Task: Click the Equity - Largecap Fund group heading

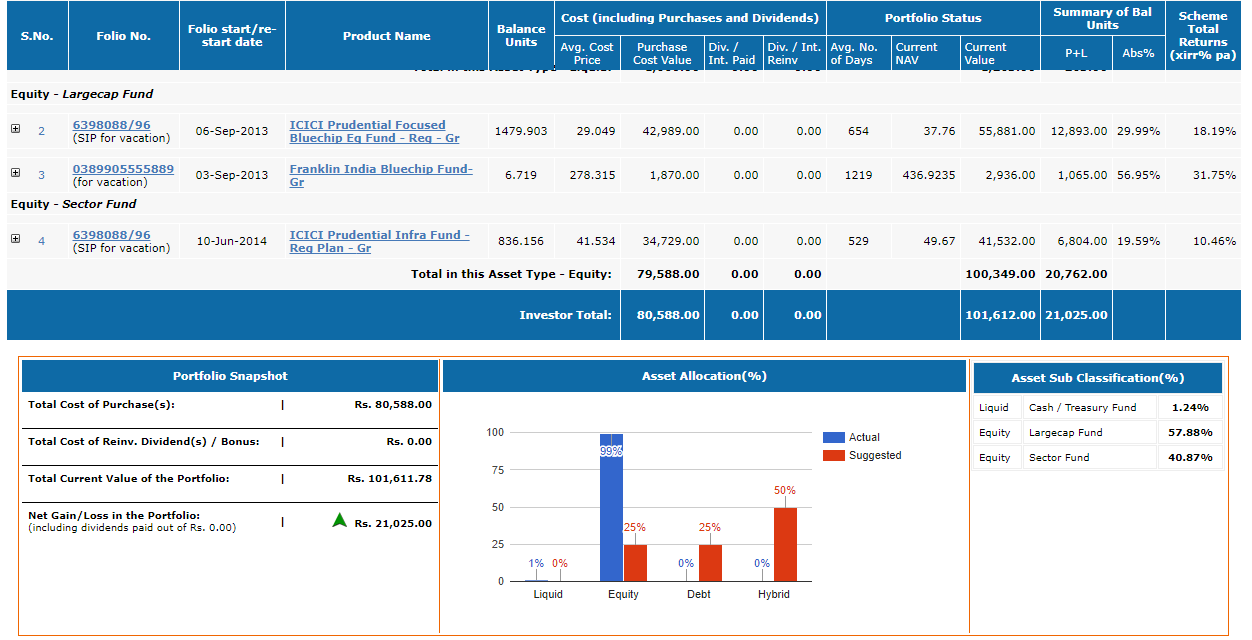Action: 82,94
